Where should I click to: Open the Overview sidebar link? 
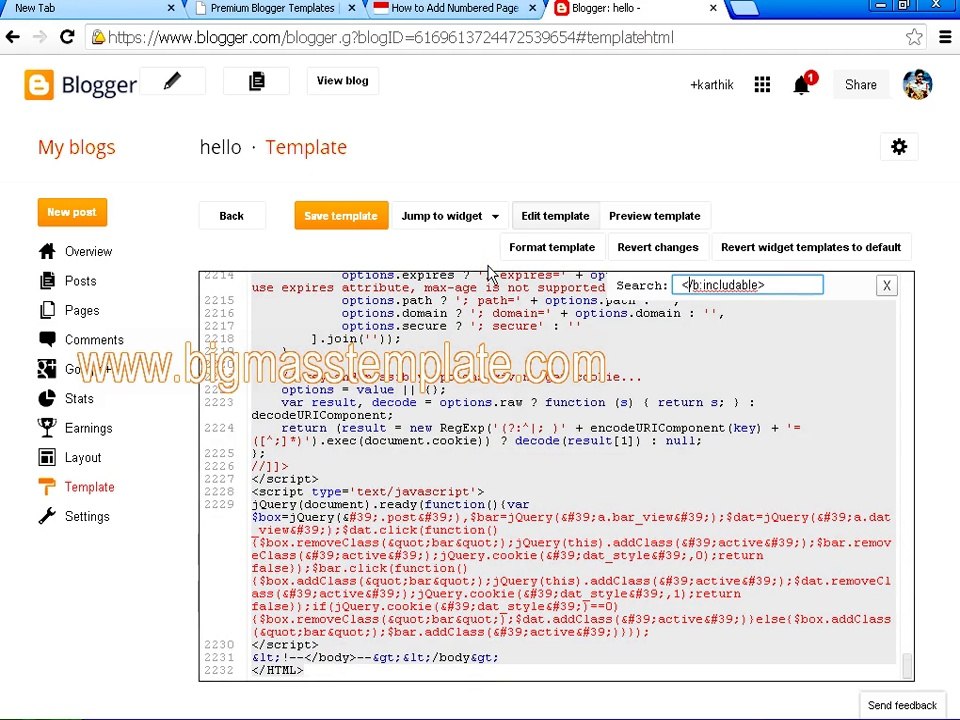[88, 252]
